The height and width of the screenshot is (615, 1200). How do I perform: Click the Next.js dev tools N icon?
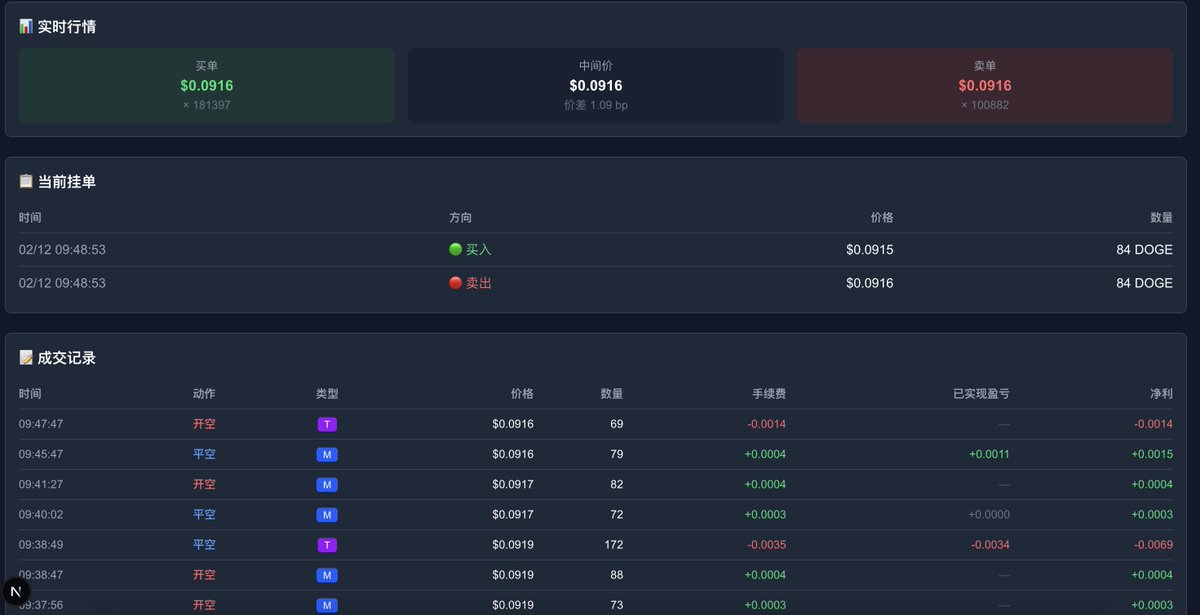pyautogui.click(x=15, y=592)
